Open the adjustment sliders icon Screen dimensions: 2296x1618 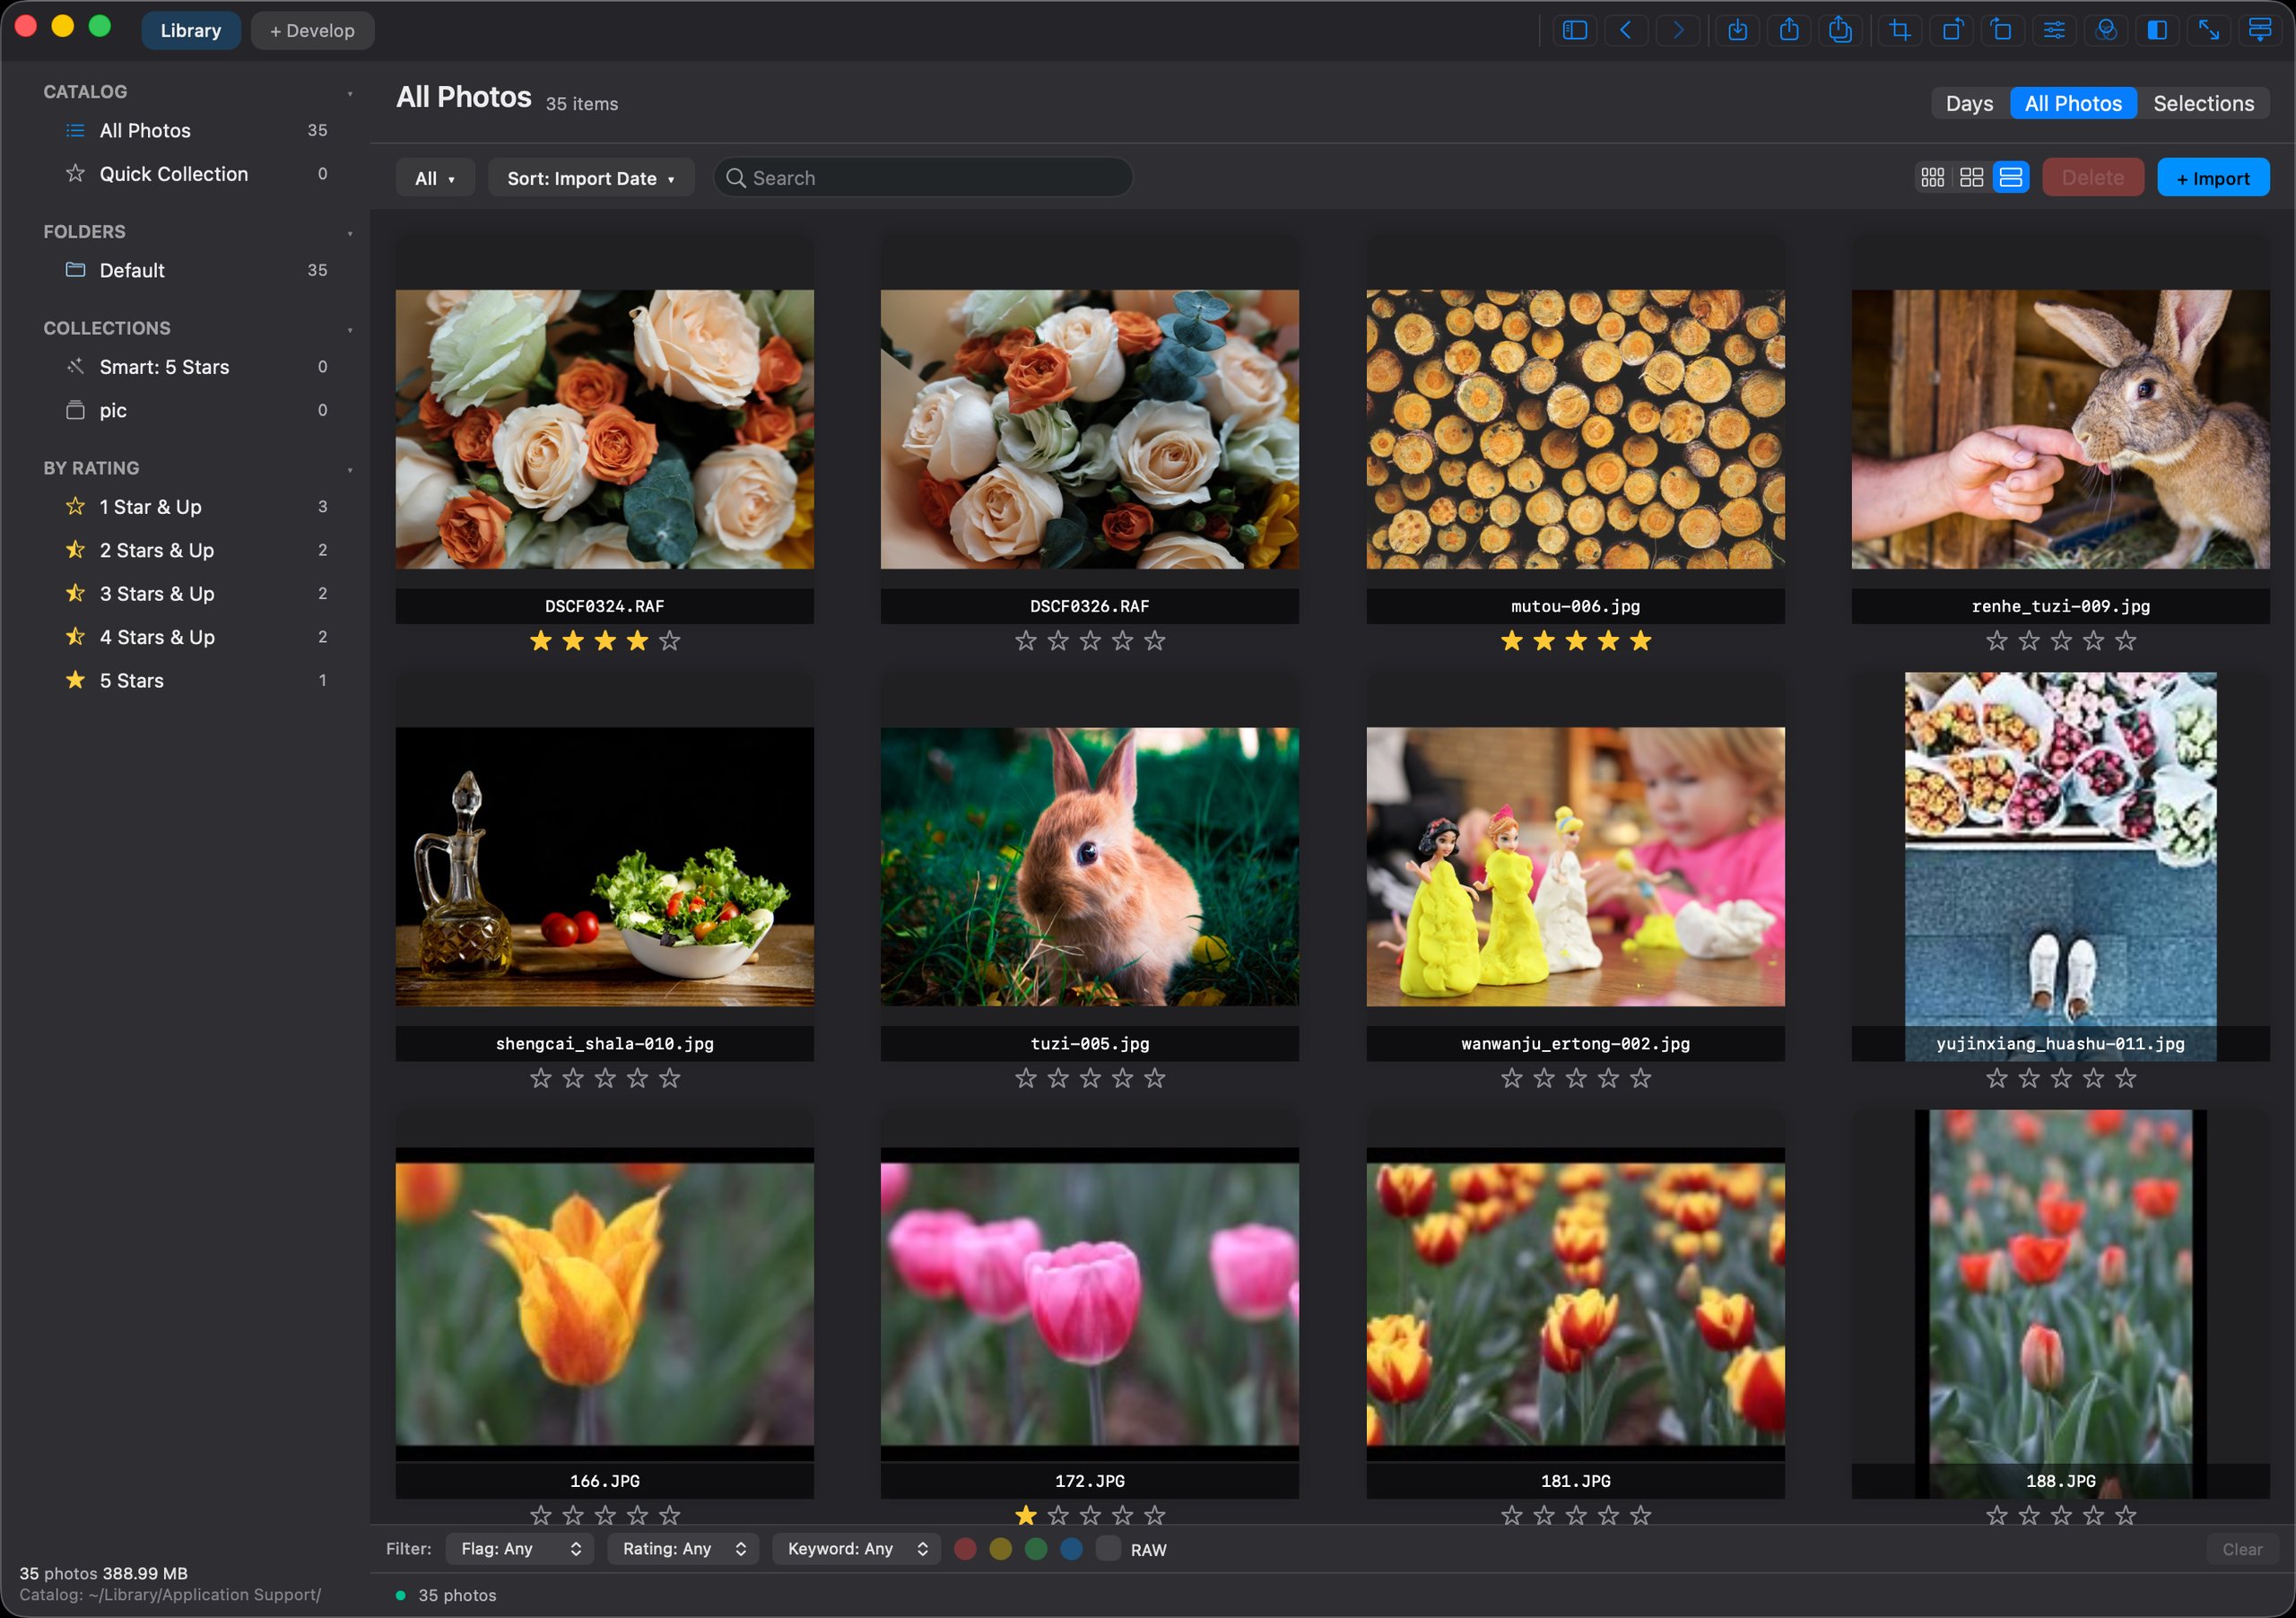[x=2054, y=30]
